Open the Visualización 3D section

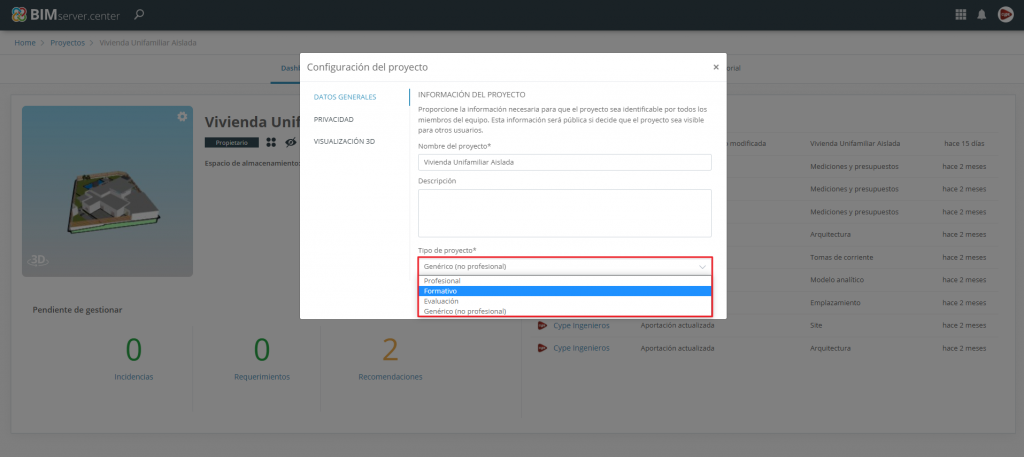[x=344, y=141]
